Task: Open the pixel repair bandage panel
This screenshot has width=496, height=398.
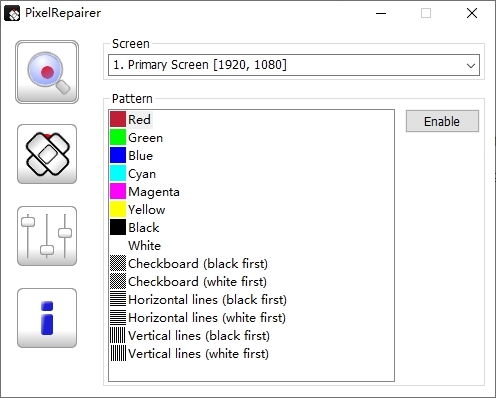Action: pyautogui.click(x=47, y=154)
